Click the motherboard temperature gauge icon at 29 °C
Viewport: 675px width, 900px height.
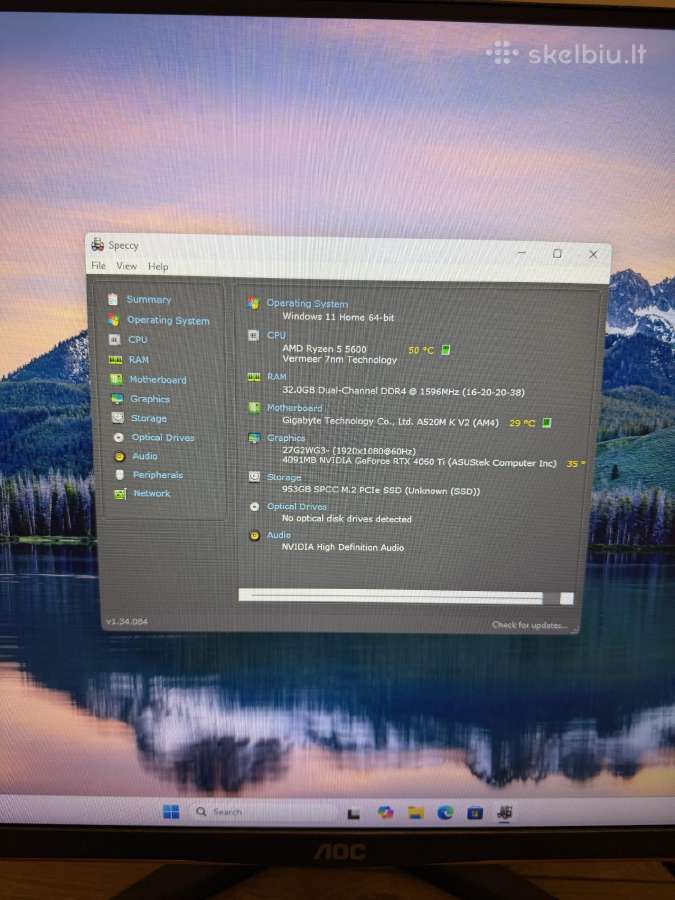tap(546, 423)
